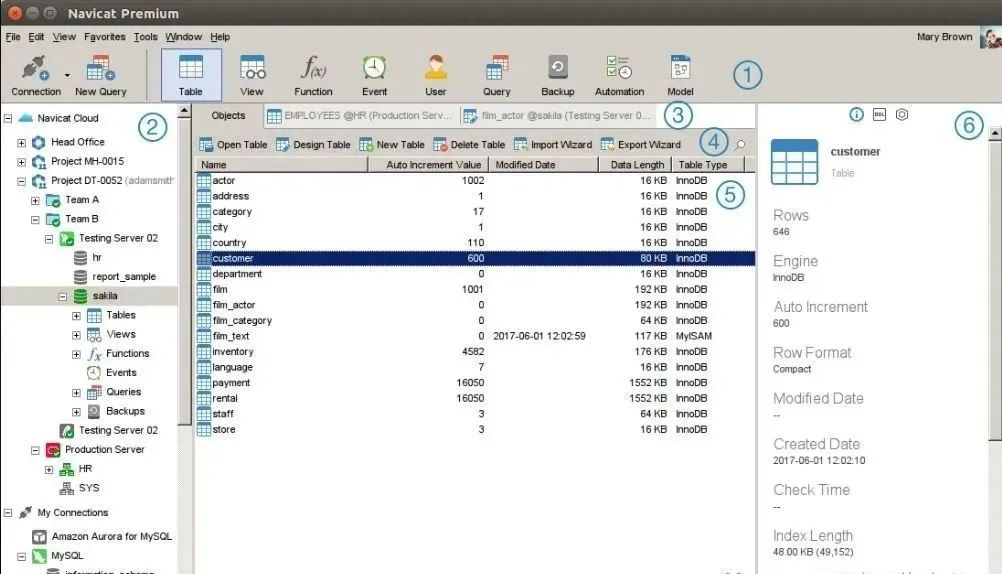Open the Favorites menu

pos(105,37)
